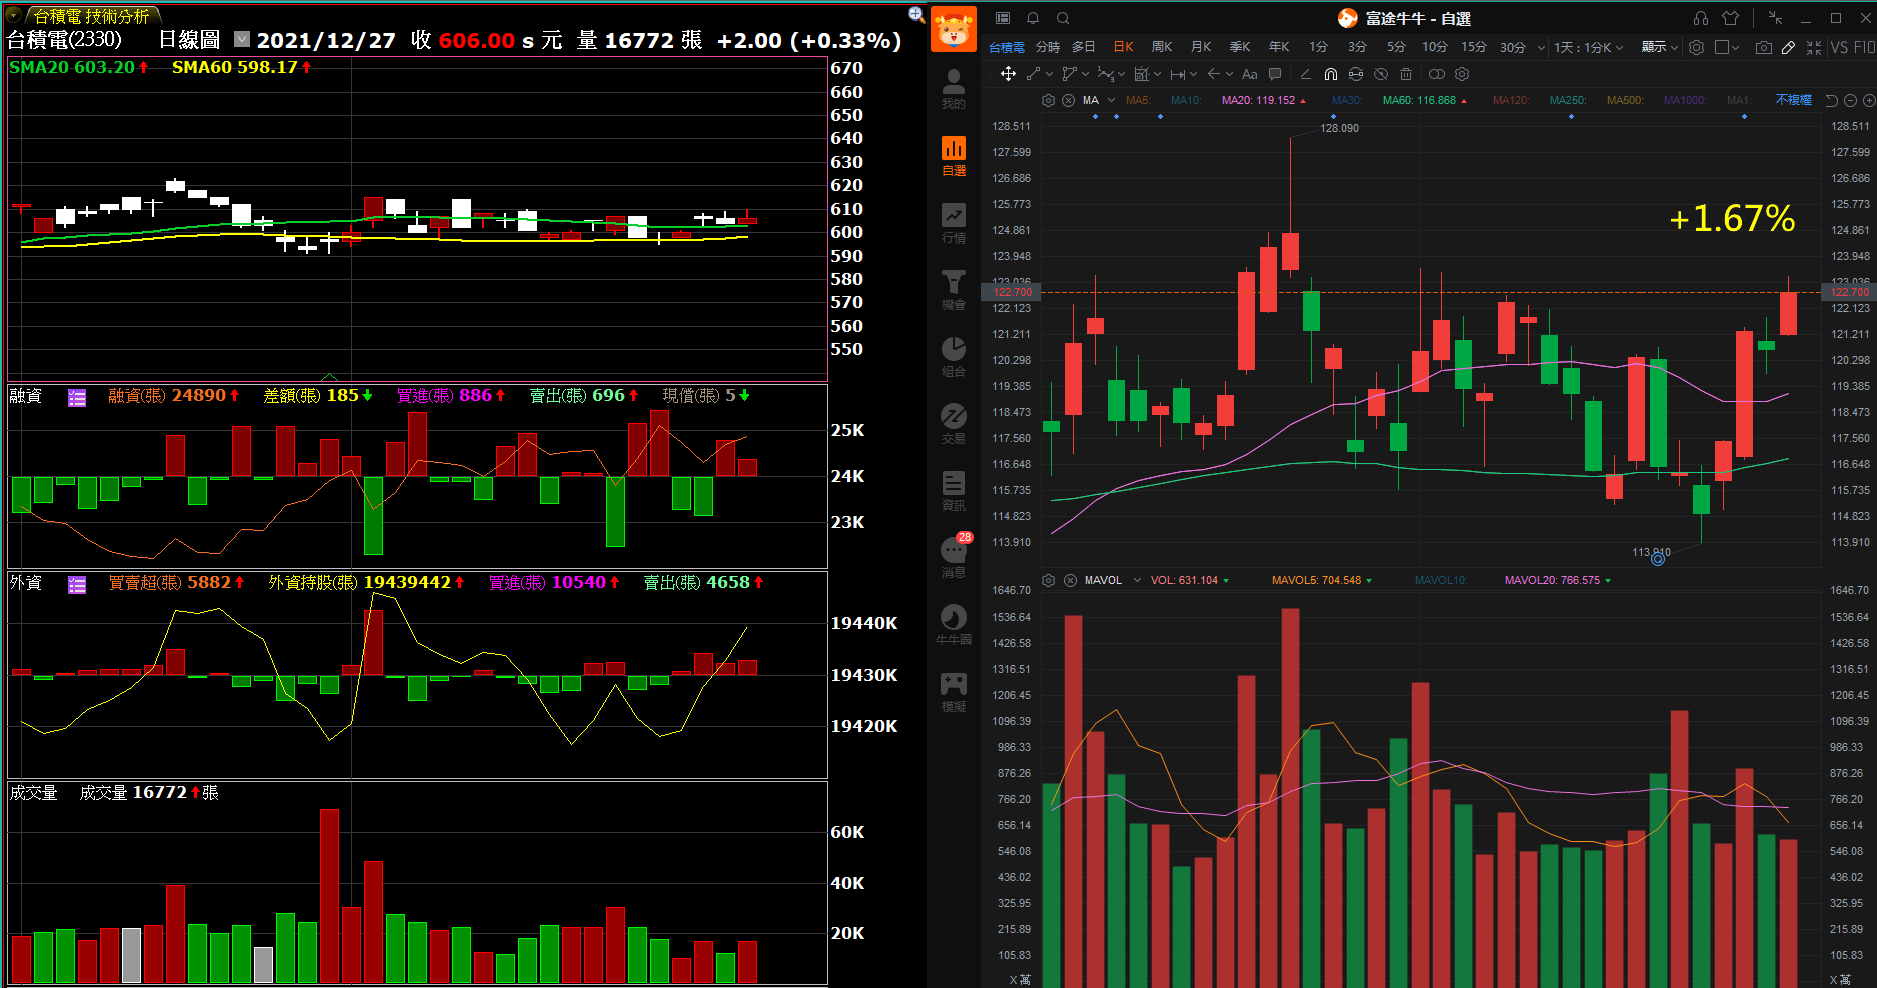Open the 顯示 display dropdown
This screenshot has width=1877, height=988.
(1659, 47)
